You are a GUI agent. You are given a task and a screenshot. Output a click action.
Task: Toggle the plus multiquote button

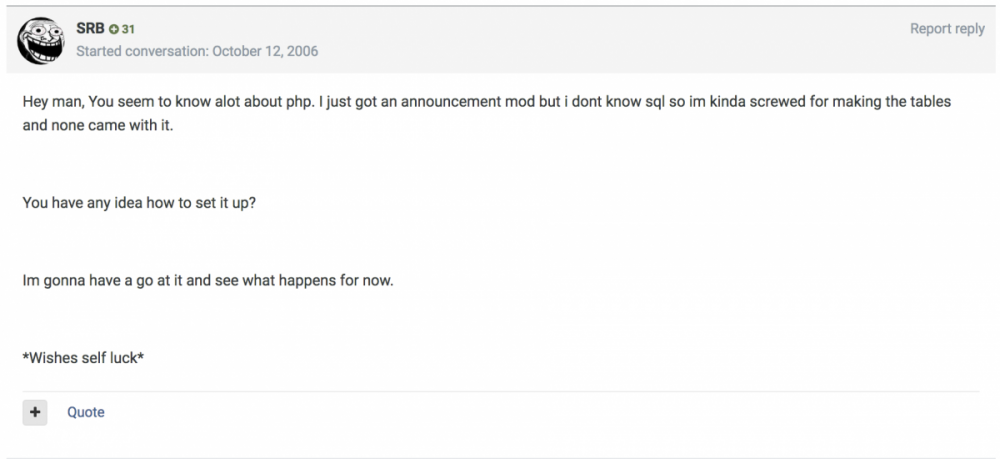coord(35,412)
